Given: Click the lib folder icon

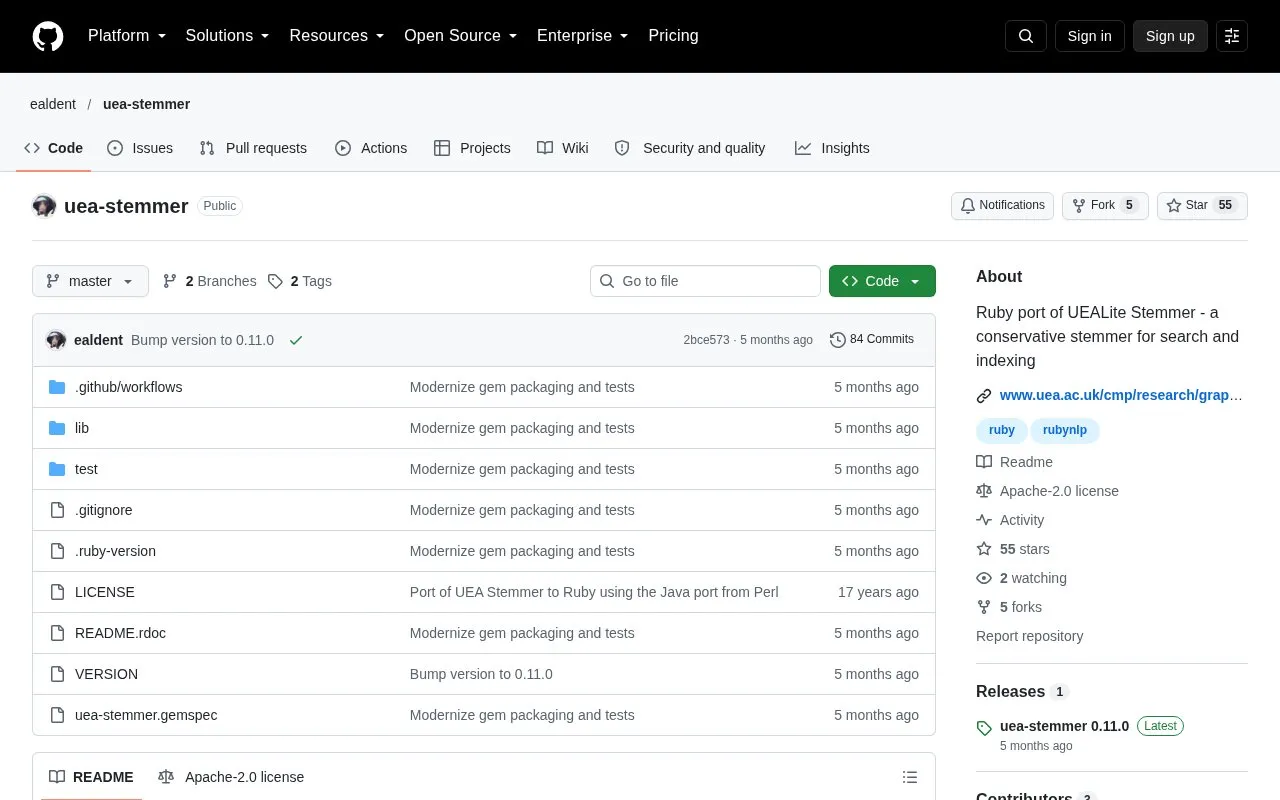Looking at the screenshot, I should coord(57,428).
